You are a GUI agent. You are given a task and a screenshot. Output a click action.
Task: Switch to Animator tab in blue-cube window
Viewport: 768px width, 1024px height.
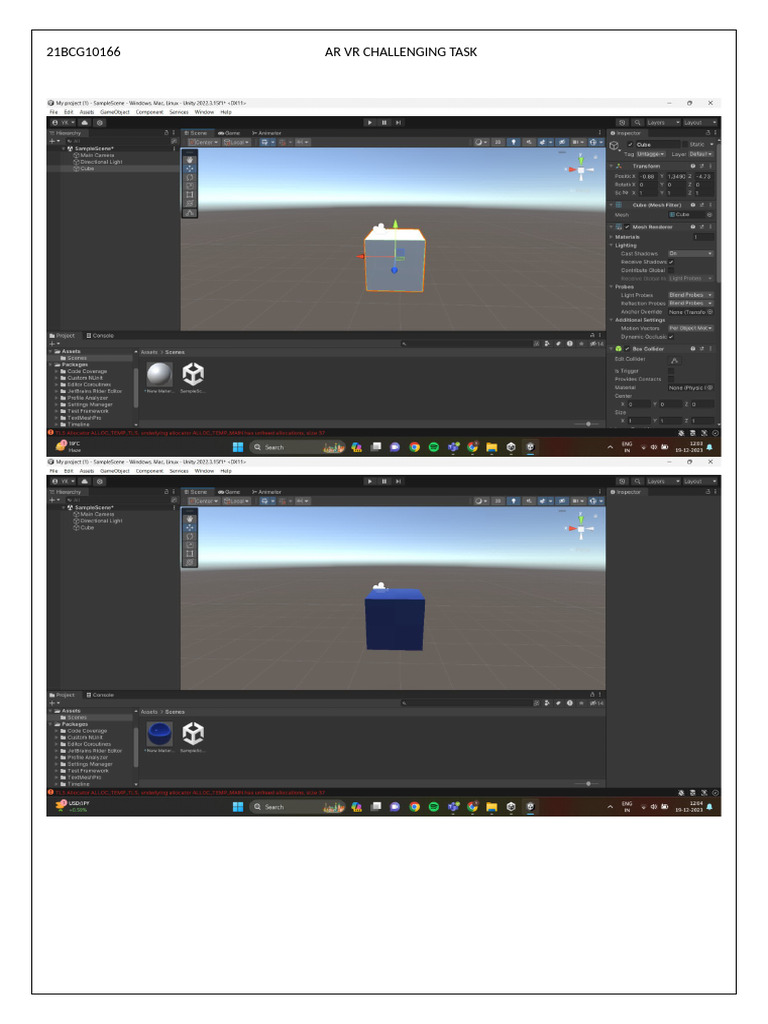(266, 492)
